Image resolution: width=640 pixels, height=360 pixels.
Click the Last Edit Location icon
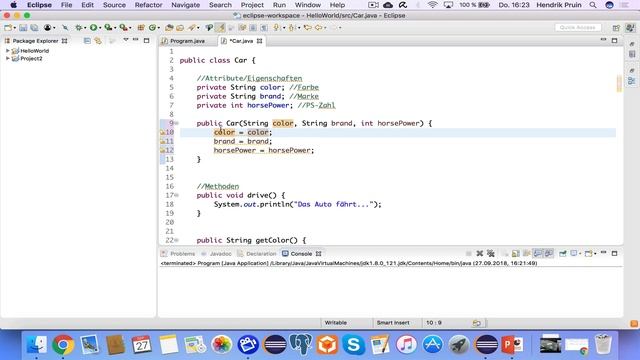pos(307,28)
